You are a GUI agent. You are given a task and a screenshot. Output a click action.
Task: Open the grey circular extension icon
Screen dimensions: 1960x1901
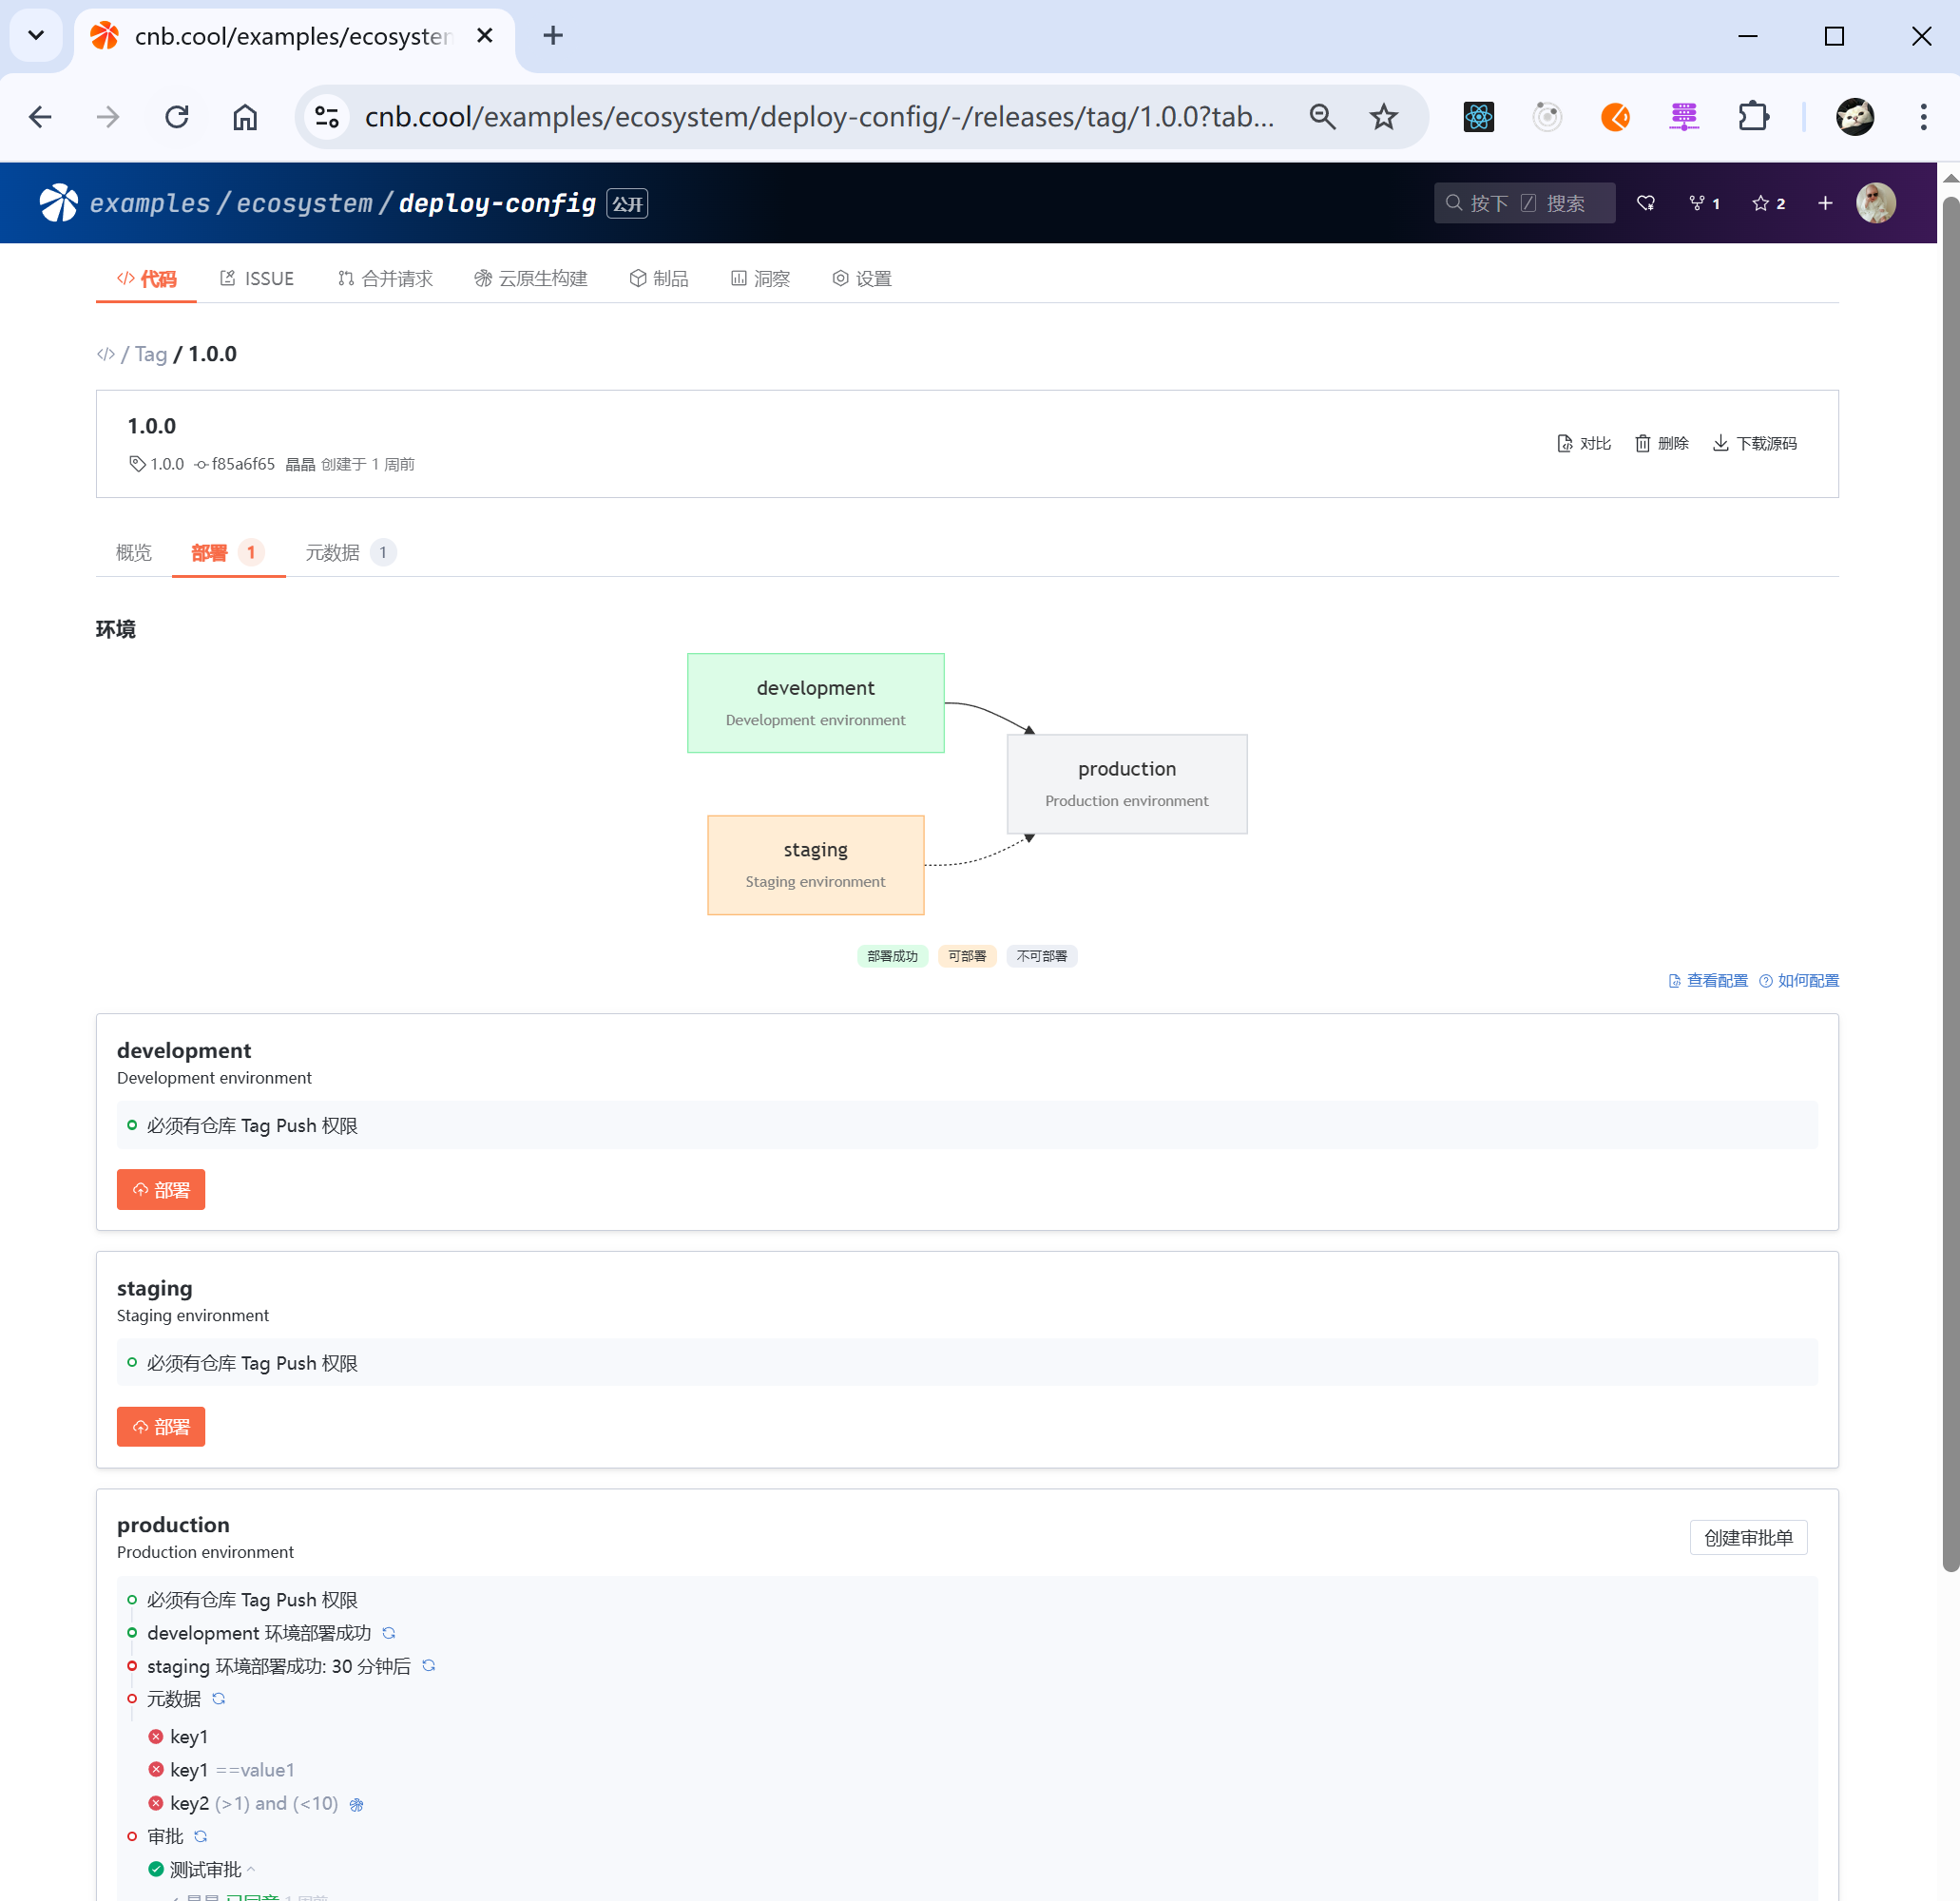[1547, 117]
